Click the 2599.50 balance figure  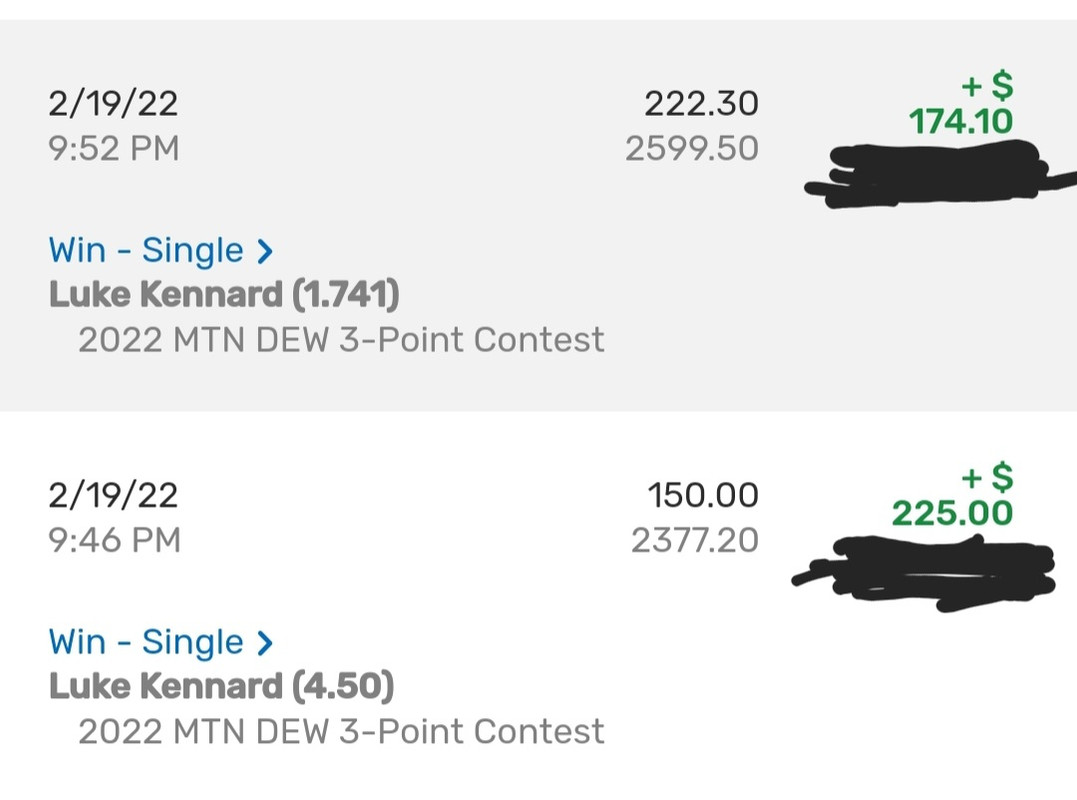tap(692, 149)
